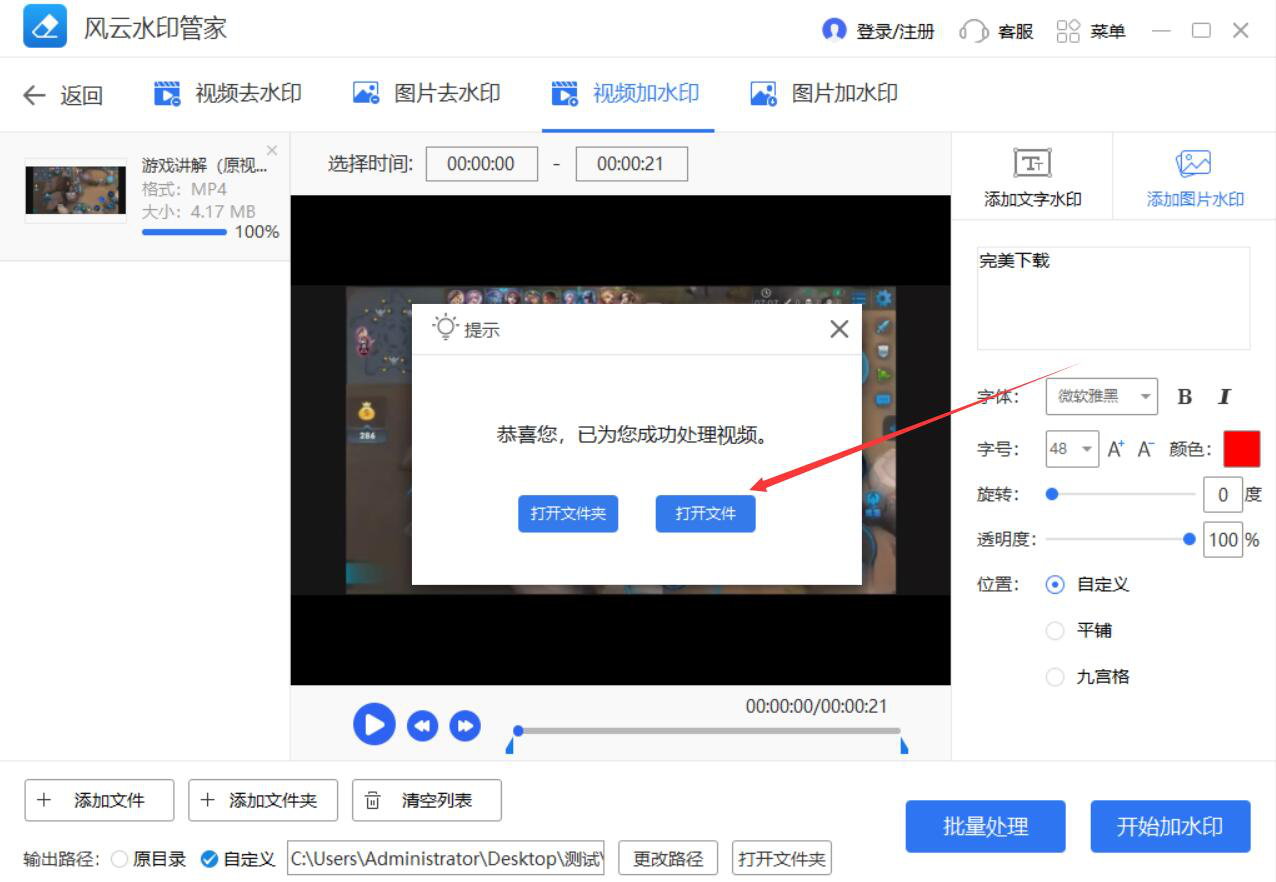Click the 批量处理 button
1276x882 pixels.
coord(986,827)
